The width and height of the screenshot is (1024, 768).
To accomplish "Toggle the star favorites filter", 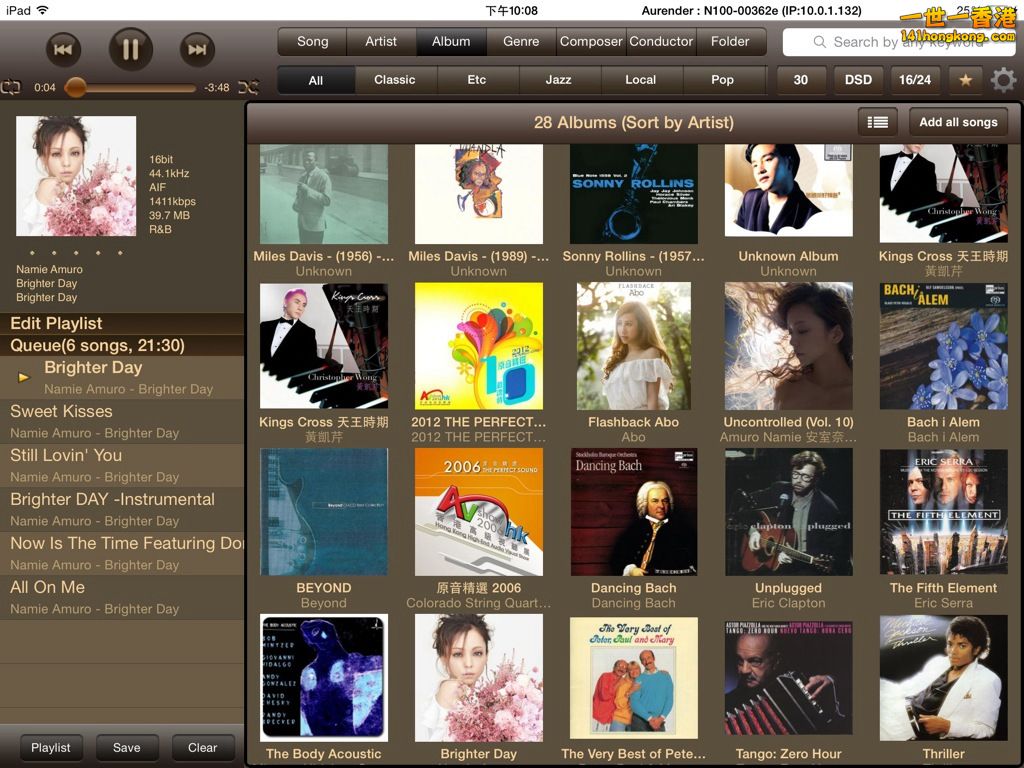I will click(x=965, y=80).
